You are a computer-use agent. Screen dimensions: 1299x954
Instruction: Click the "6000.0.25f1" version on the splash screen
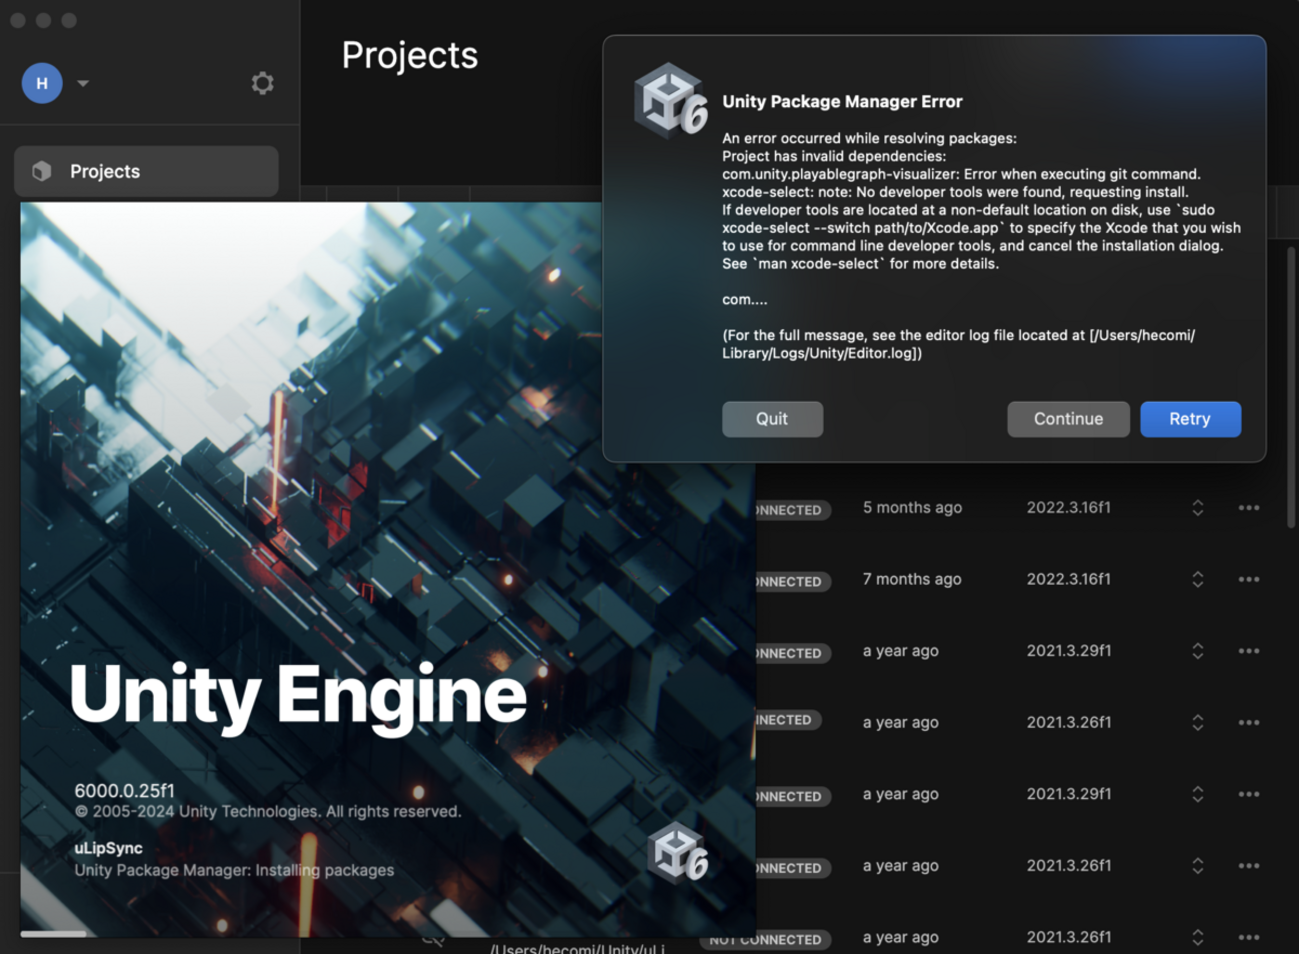[124, 791]
